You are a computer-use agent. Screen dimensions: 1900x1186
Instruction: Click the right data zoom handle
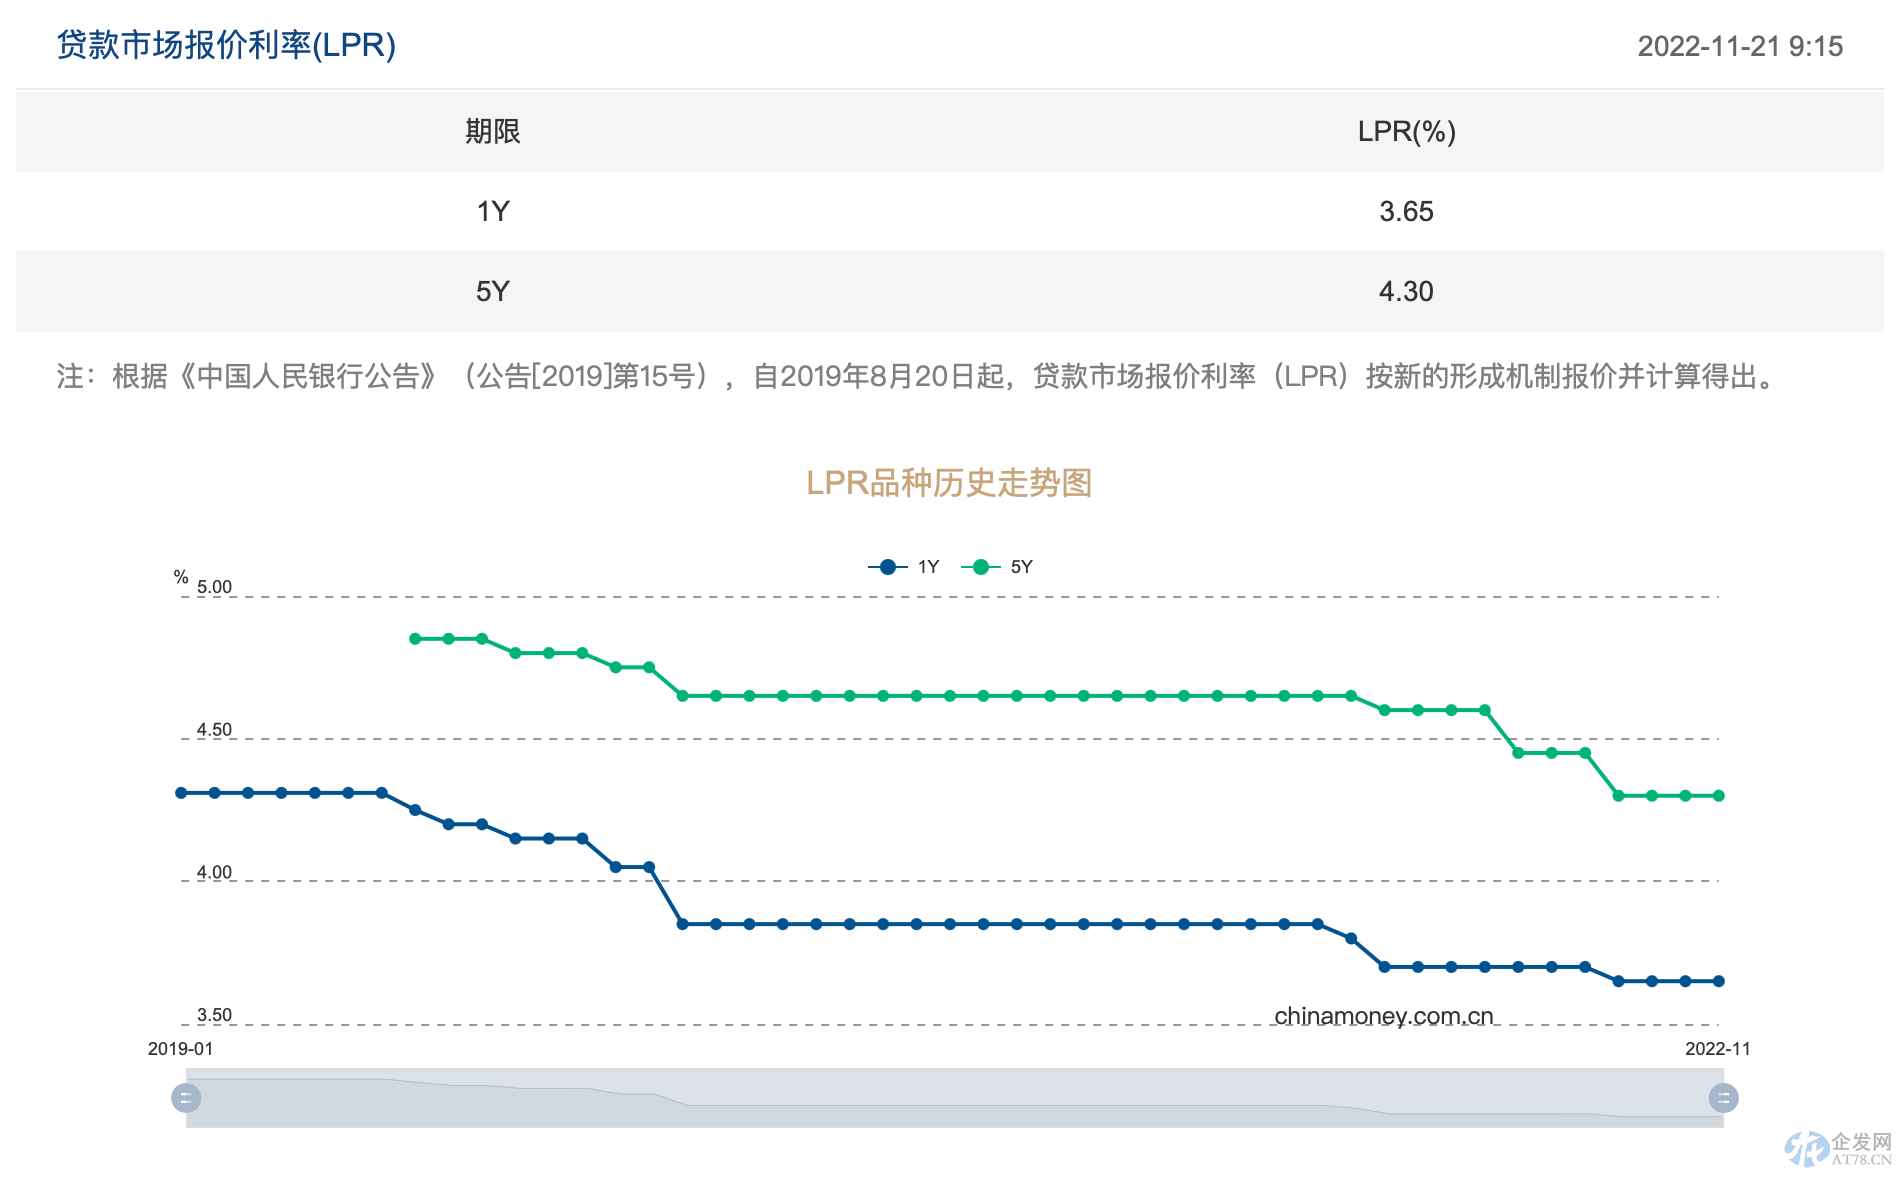pos(1722,1098)
